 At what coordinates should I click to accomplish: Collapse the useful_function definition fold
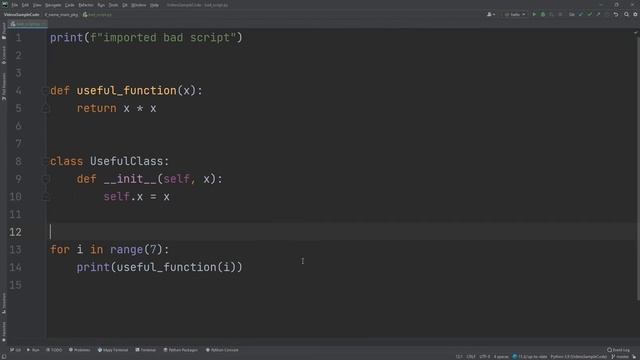click(45, 91)
